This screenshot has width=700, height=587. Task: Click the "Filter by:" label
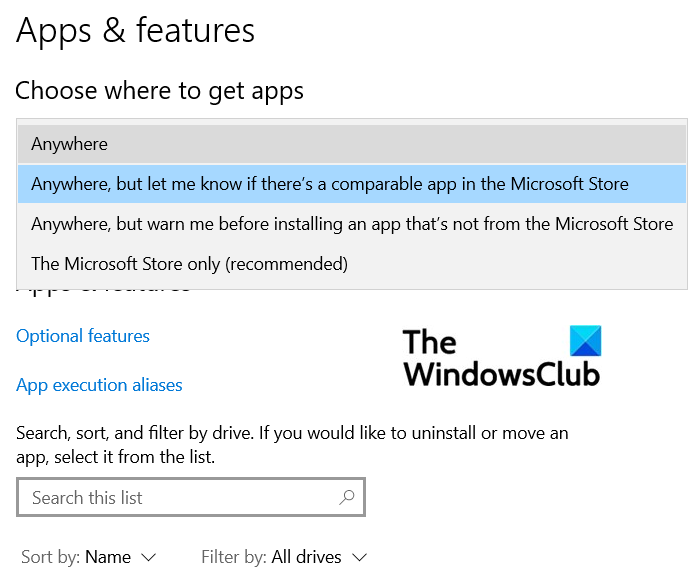[x=234, y=557]
